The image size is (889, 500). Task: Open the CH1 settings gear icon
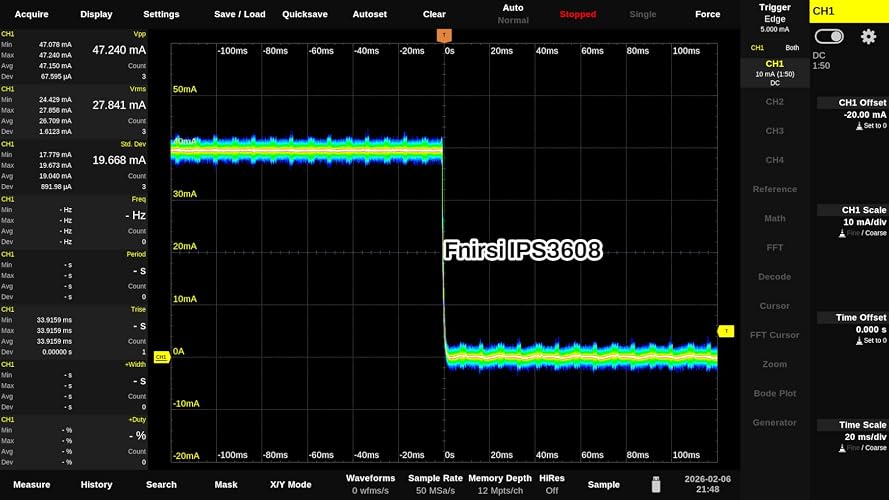(868, 37)
